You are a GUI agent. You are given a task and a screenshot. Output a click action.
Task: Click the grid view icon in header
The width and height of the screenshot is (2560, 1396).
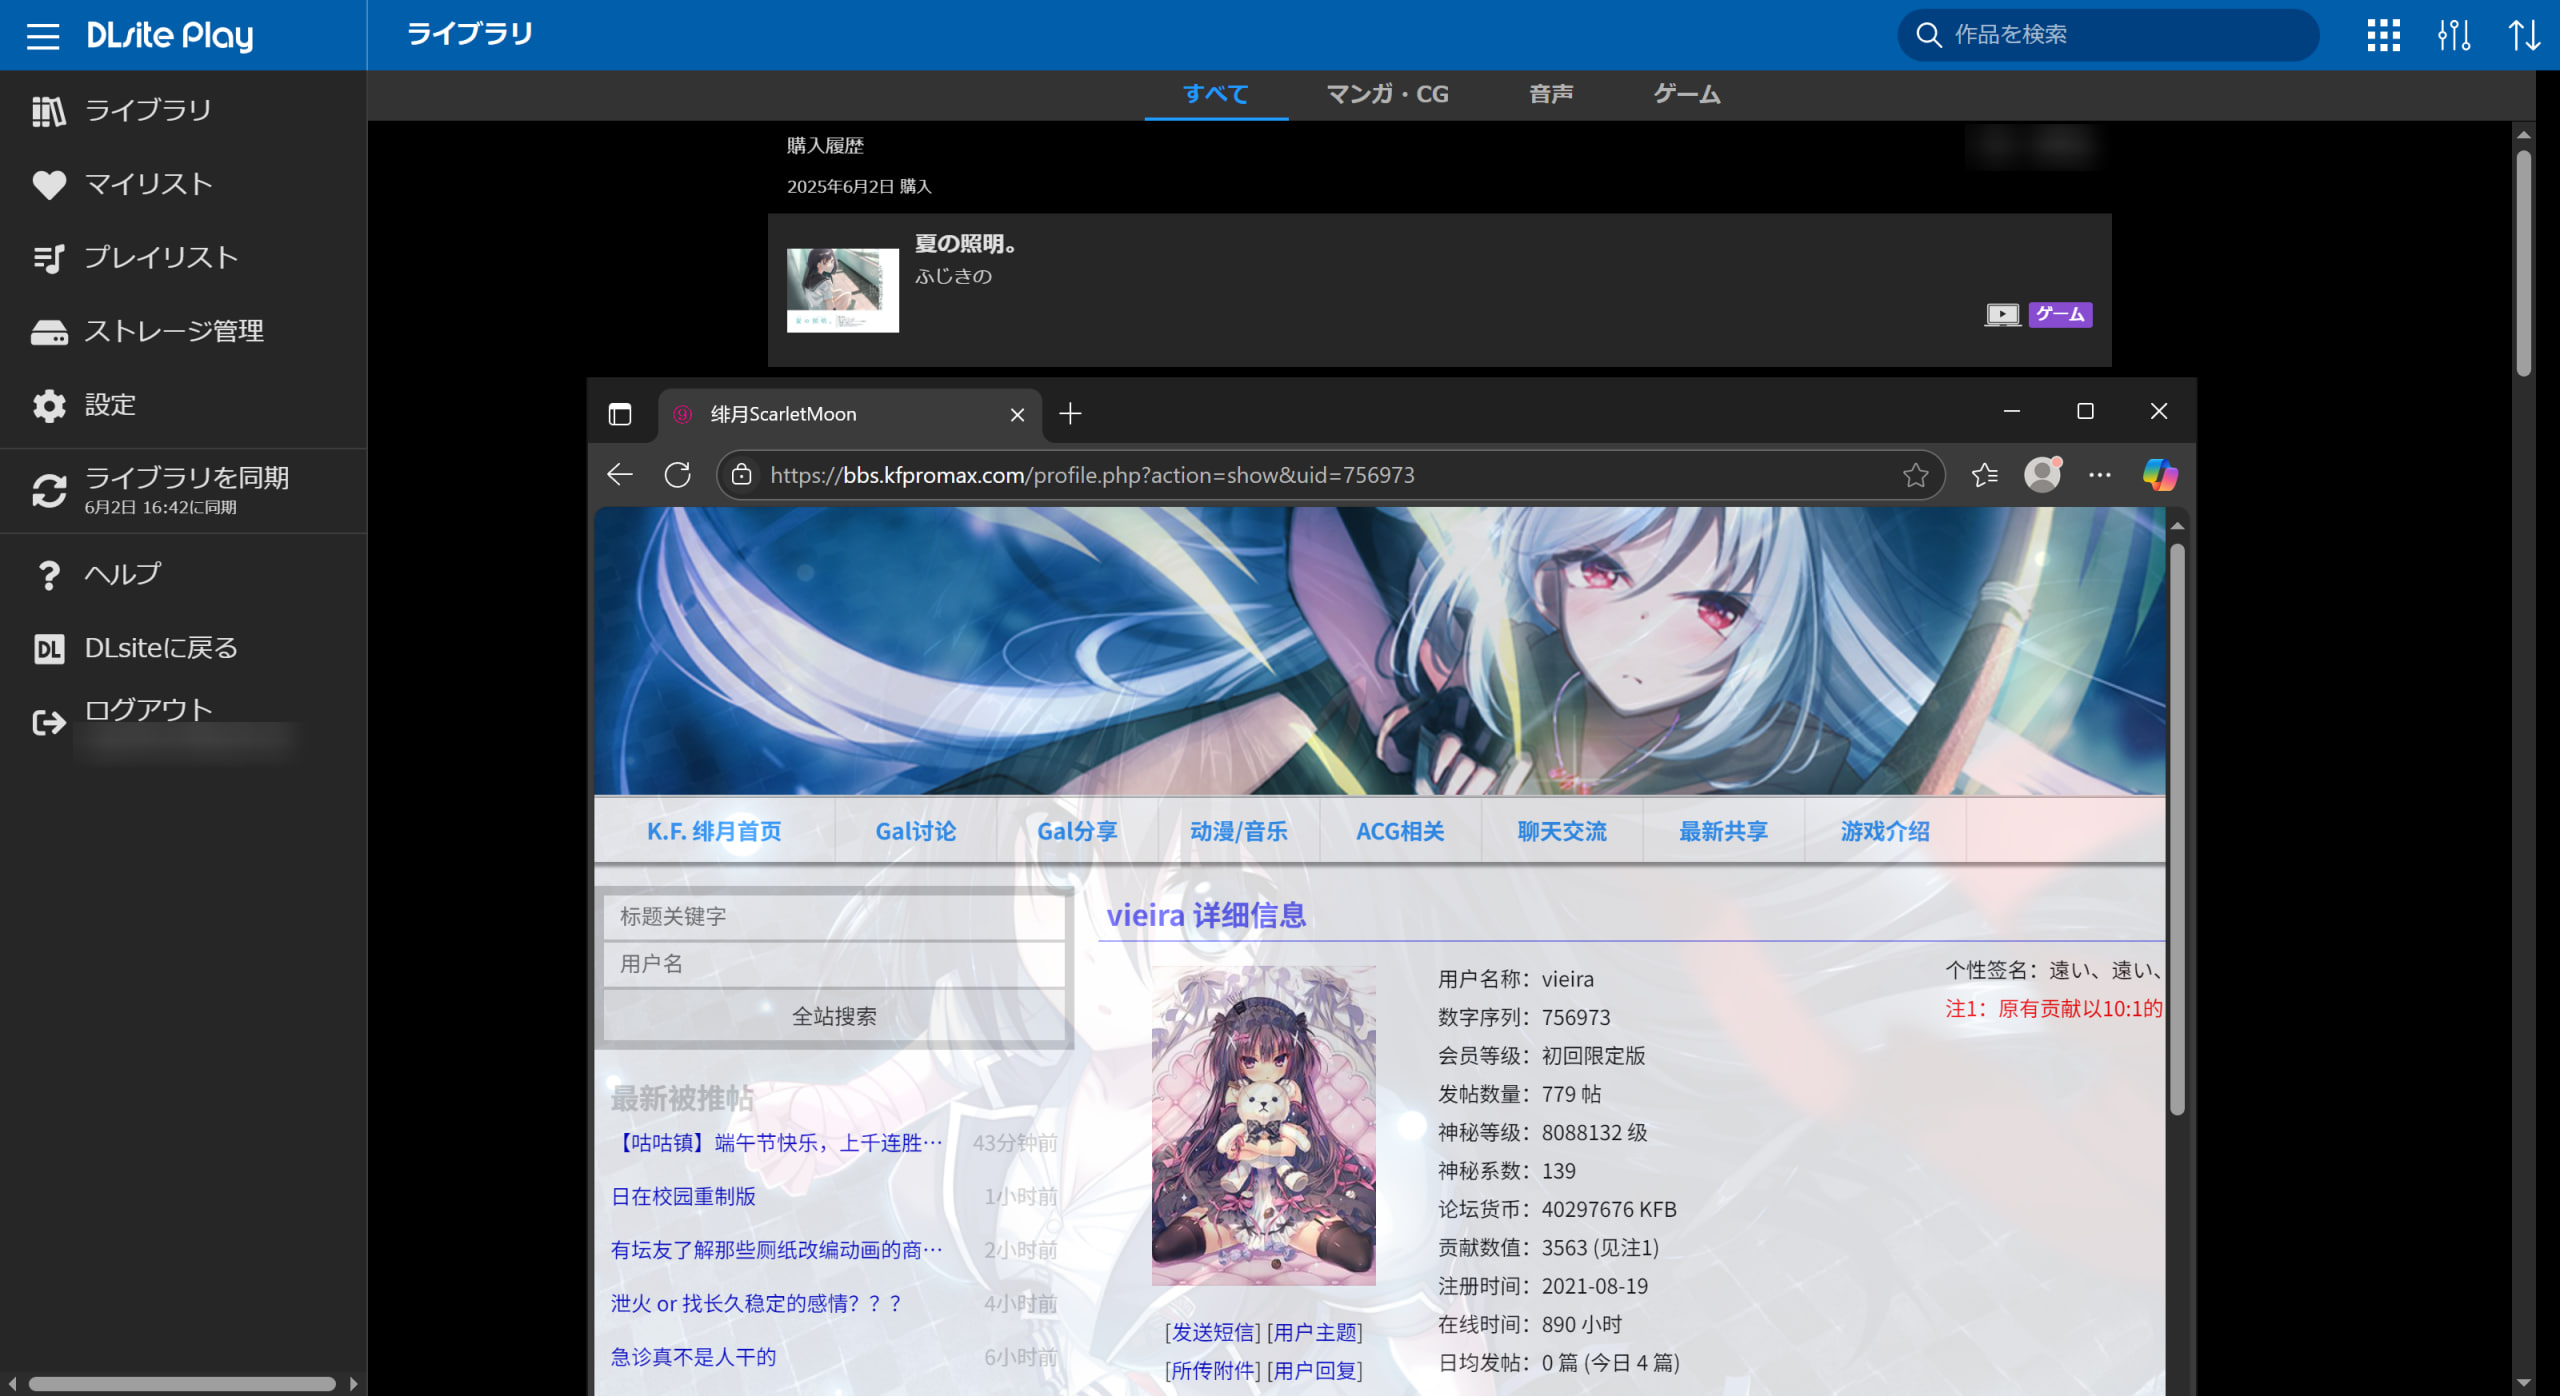(x=2383, y=36)
